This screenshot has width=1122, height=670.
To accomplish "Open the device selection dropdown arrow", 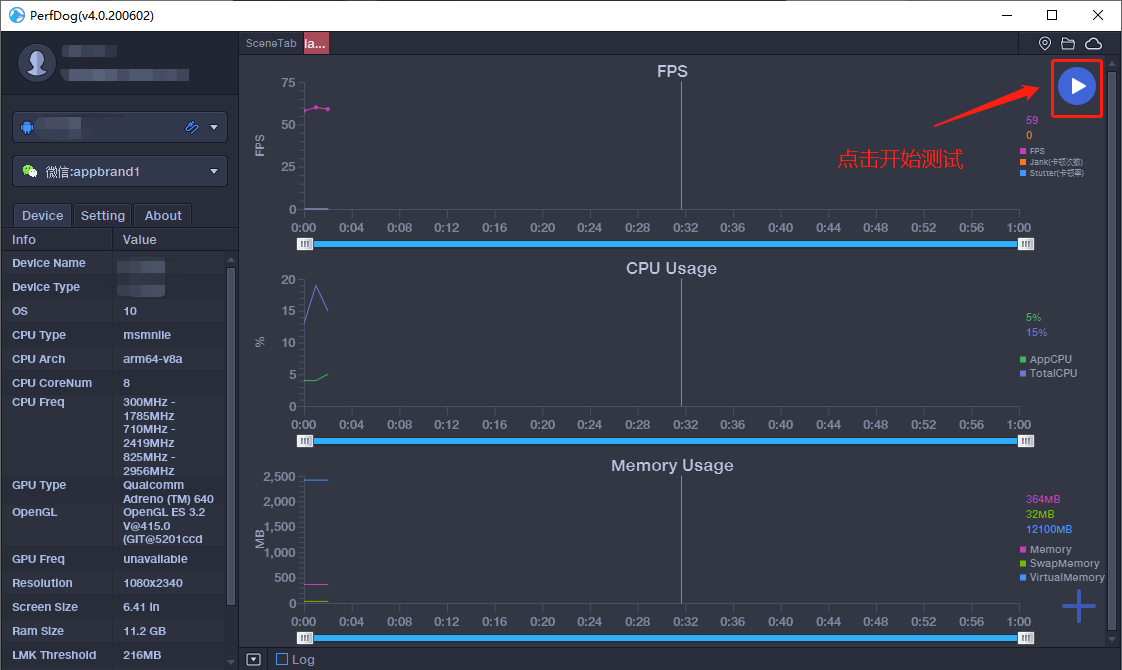I will click(214, 127).
